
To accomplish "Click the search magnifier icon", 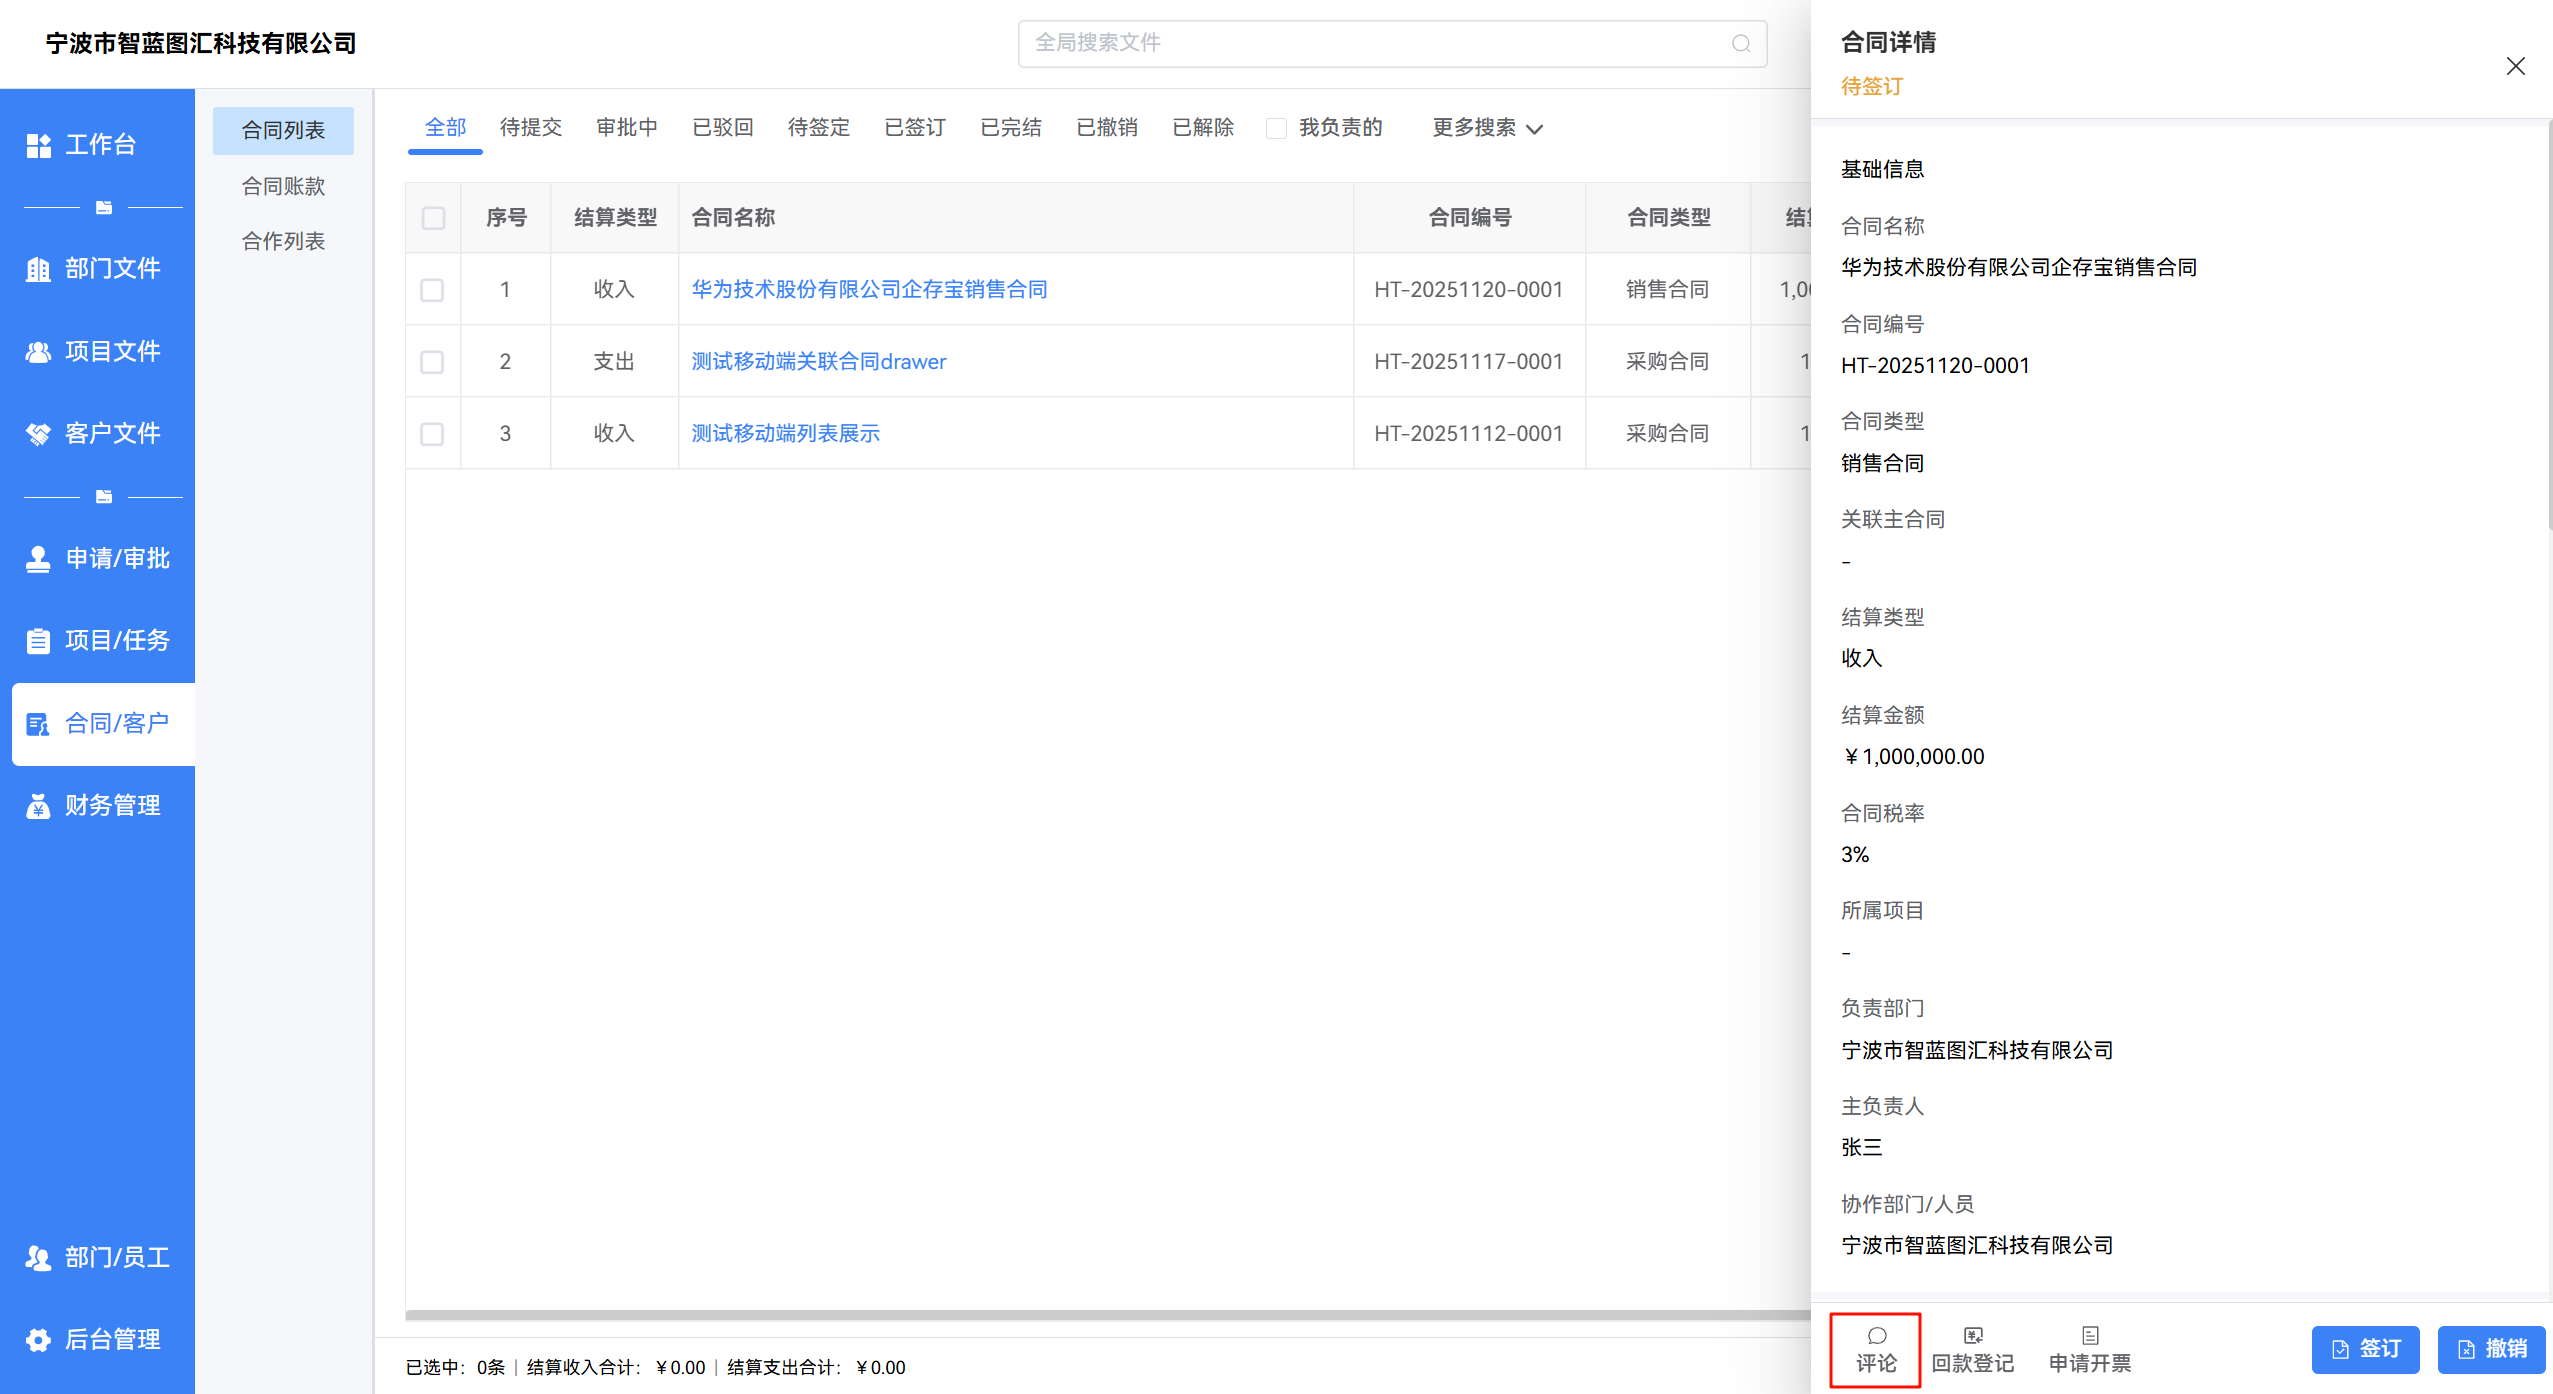I will point(1741,44).
